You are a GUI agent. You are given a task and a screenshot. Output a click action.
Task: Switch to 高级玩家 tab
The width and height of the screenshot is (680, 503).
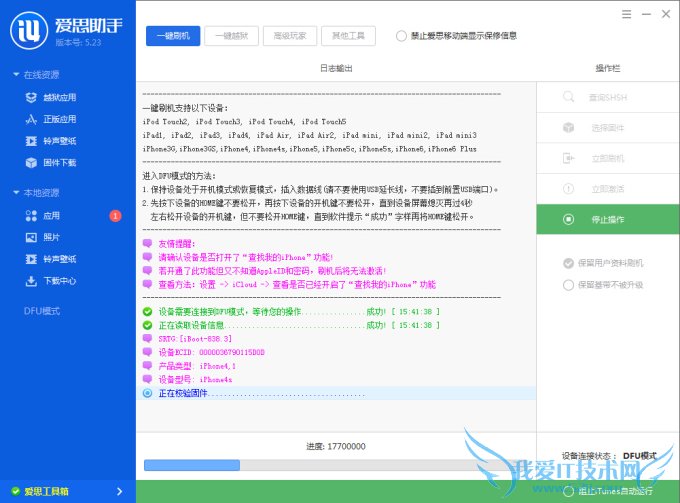coord(290,36)
